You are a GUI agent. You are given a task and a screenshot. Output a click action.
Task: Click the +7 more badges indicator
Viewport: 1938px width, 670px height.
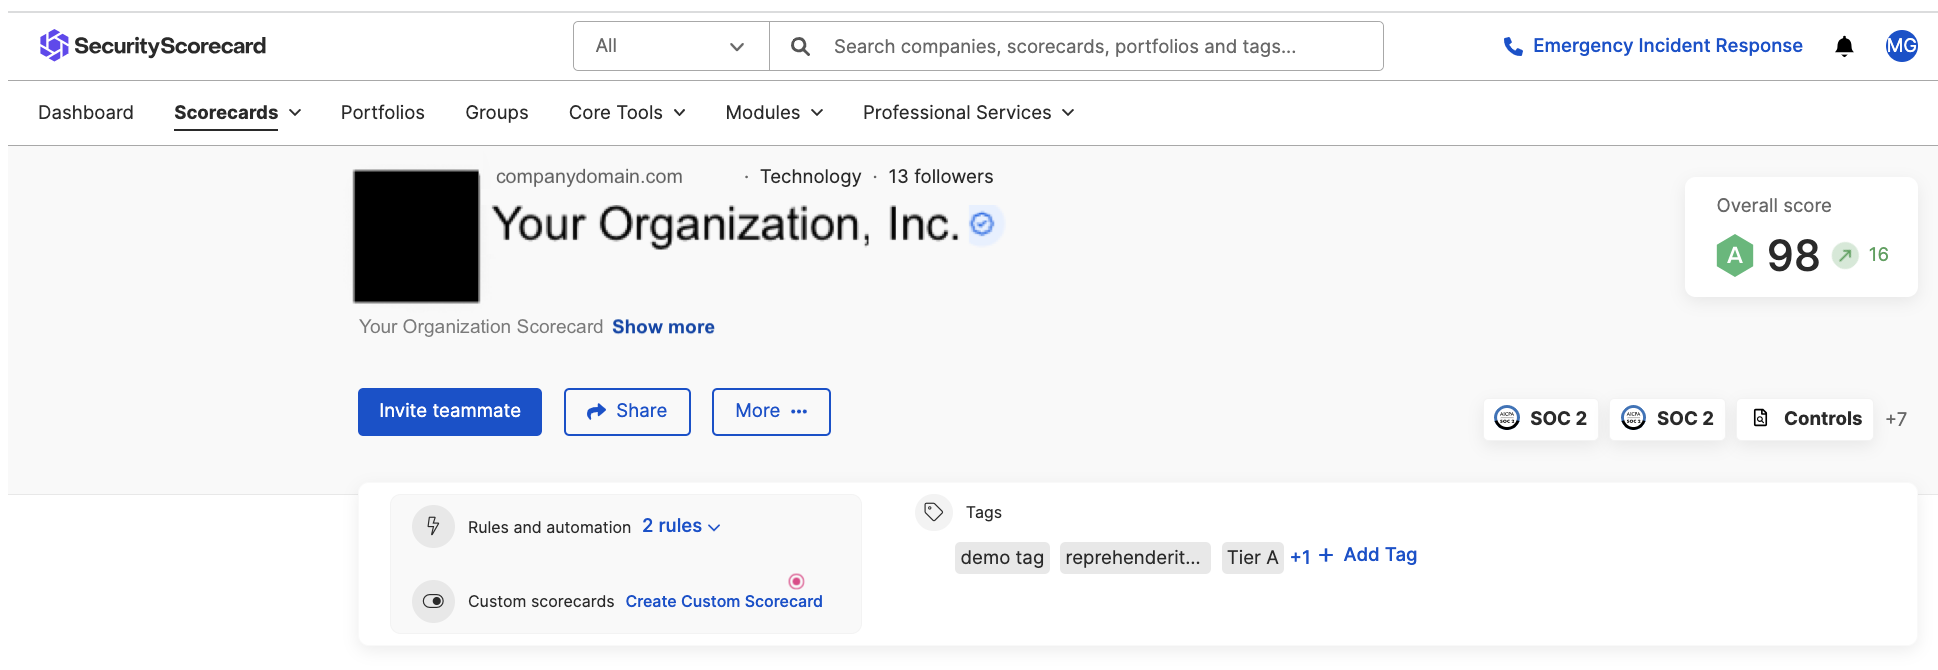pyautogui.click(x=1896, y=419)
